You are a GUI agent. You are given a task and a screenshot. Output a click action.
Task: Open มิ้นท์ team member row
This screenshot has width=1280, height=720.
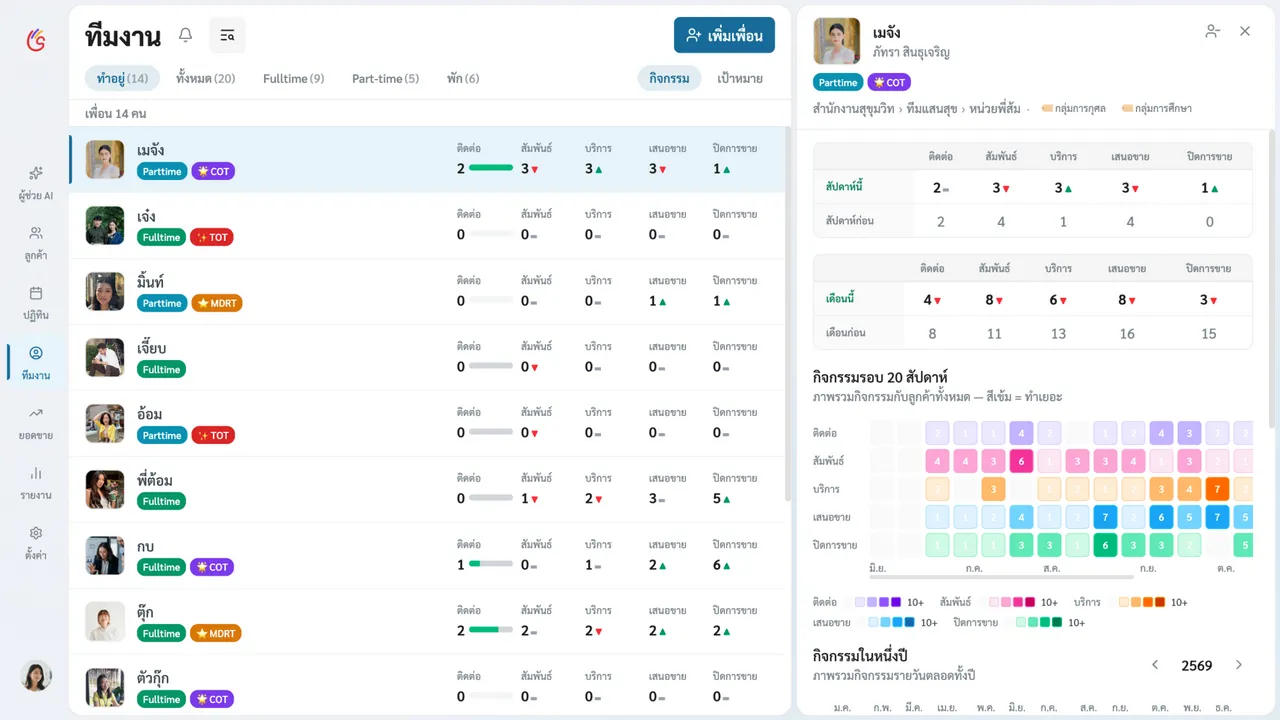pos(427,292)
